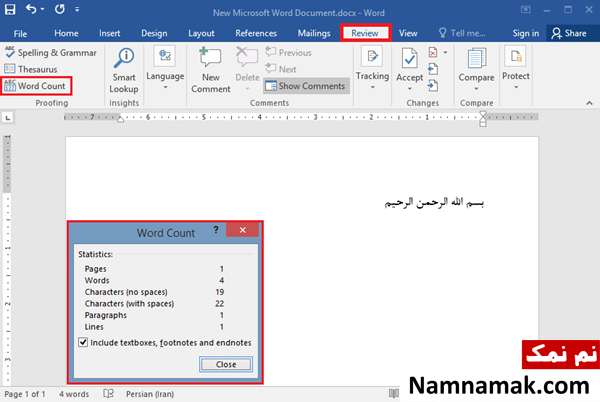Open the Accept dropdown arrow
Image resolution: width=600 pixels, height=402 pixels.
tap(409, 89)
